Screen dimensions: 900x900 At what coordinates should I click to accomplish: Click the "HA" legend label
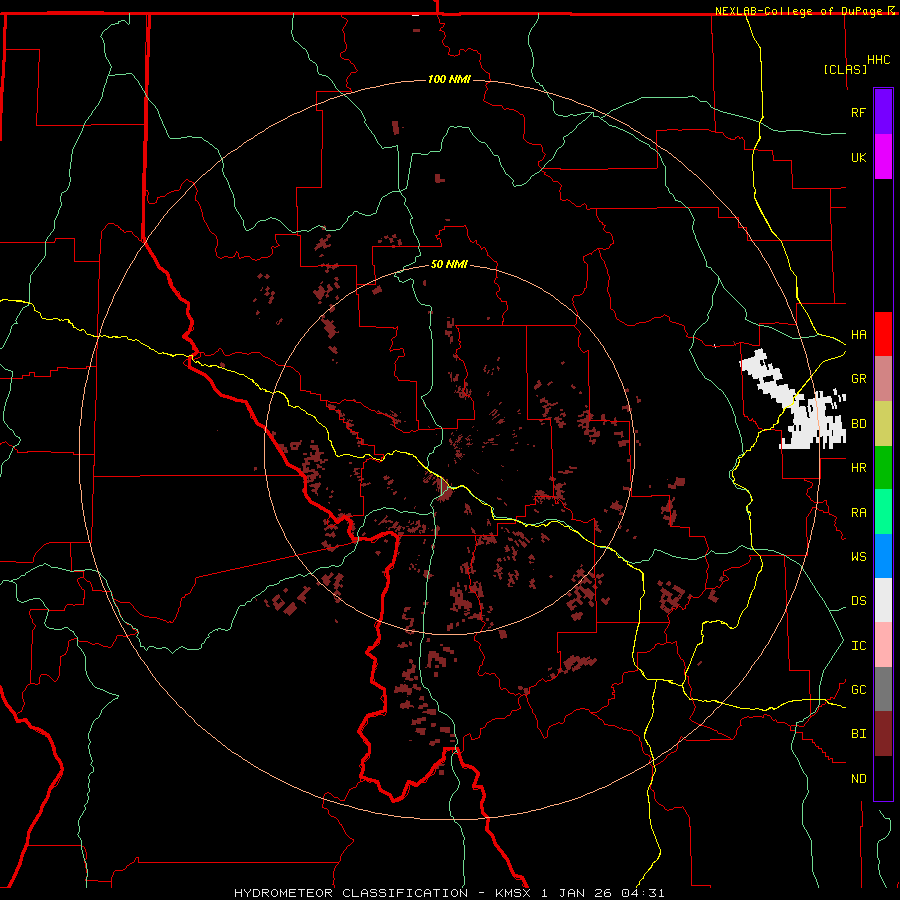(x=858, y=335)
